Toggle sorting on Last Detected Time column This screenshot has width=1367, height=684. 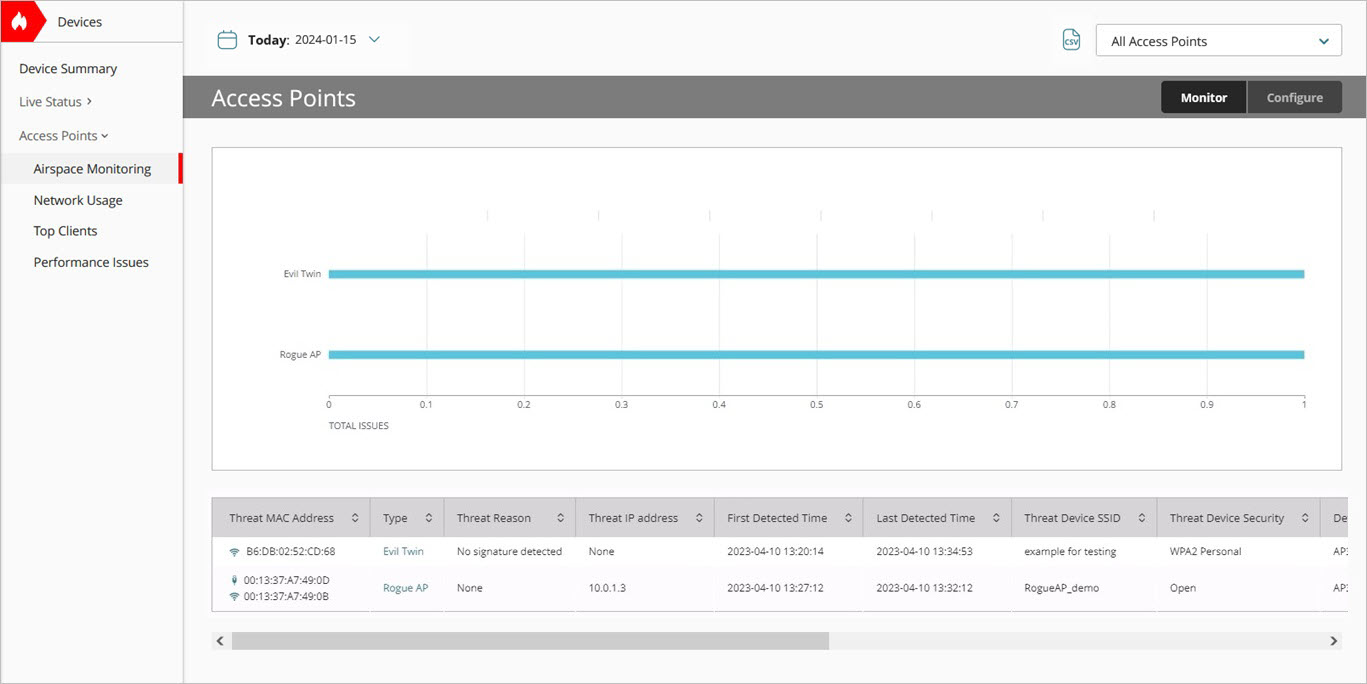[x=994, y=517]
